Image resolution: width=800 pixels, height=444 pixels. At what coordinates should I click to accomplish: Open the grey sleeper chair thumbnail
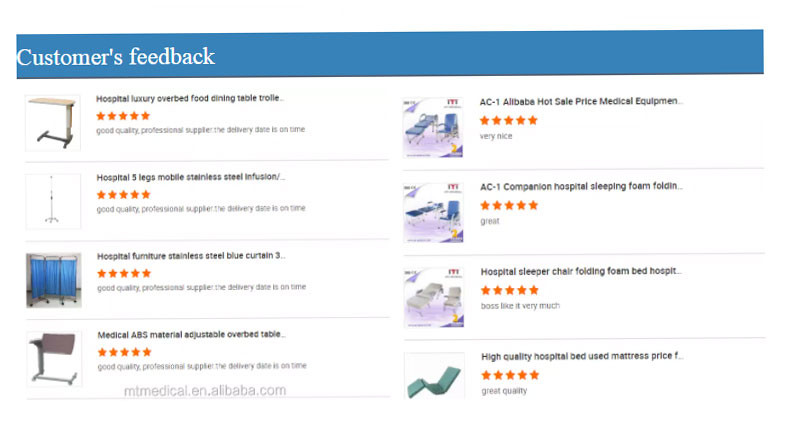(x=434, y=298)
